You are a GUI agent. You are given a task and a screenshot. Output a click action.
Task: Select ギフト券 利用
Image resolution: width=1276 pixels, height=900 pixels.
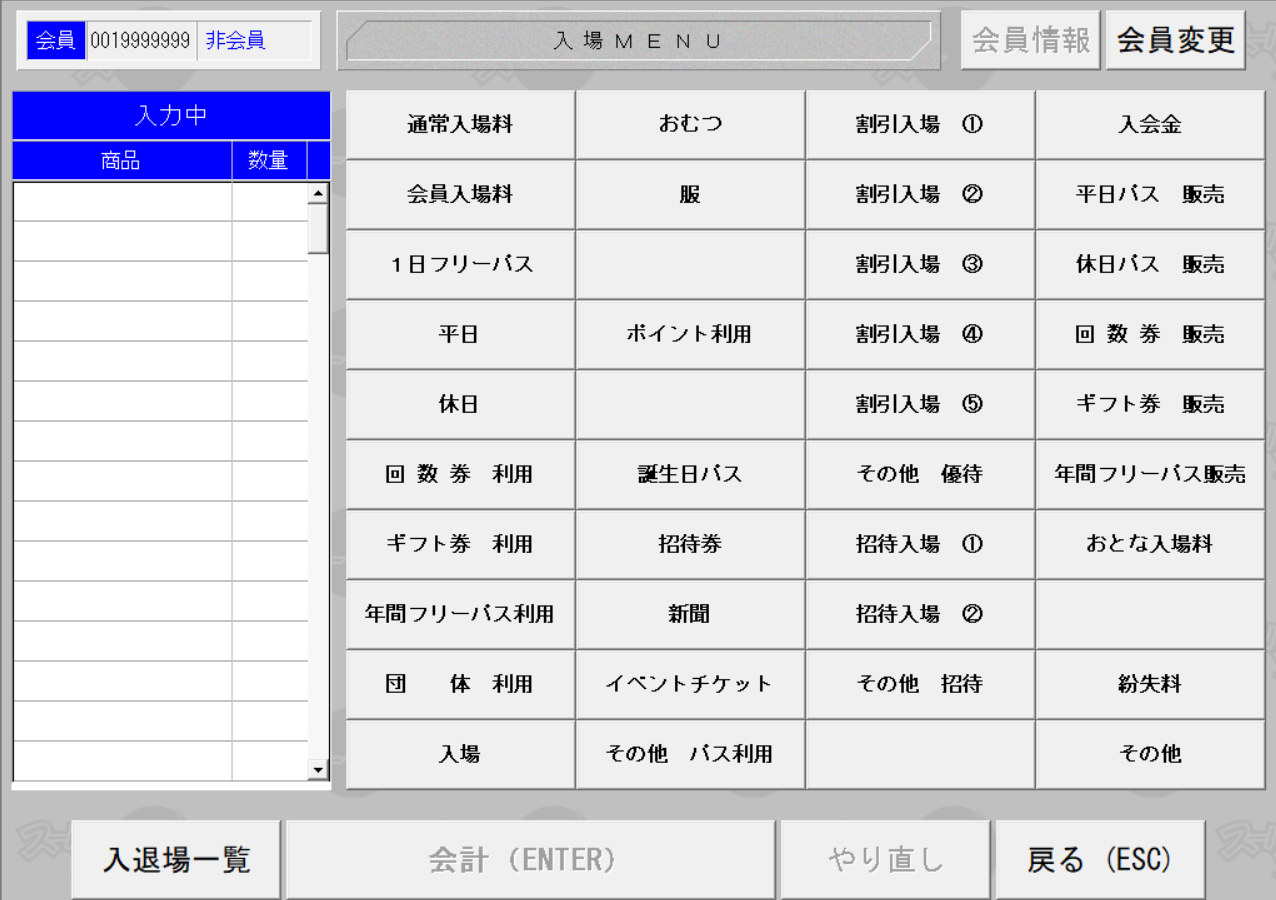pos(460,545)
